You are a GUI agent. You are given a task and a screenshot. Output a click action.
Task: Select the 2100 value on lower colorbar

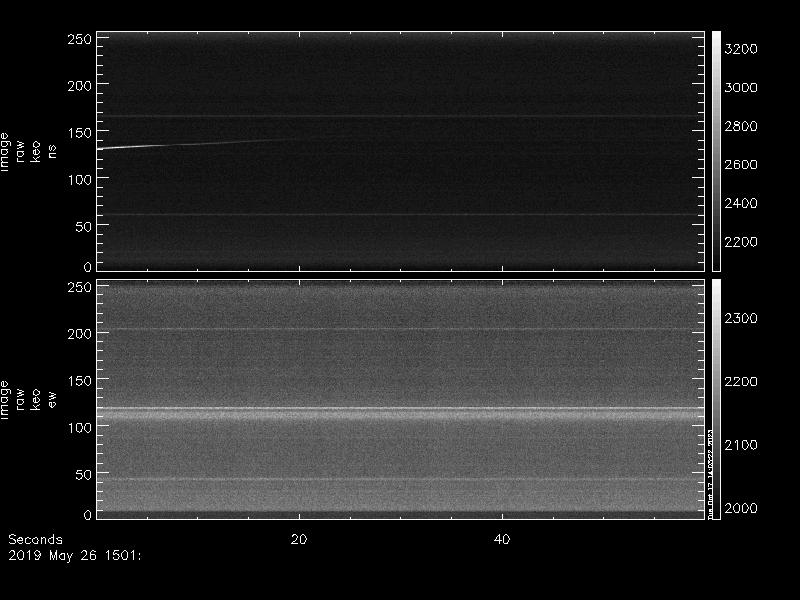(741, 445)
